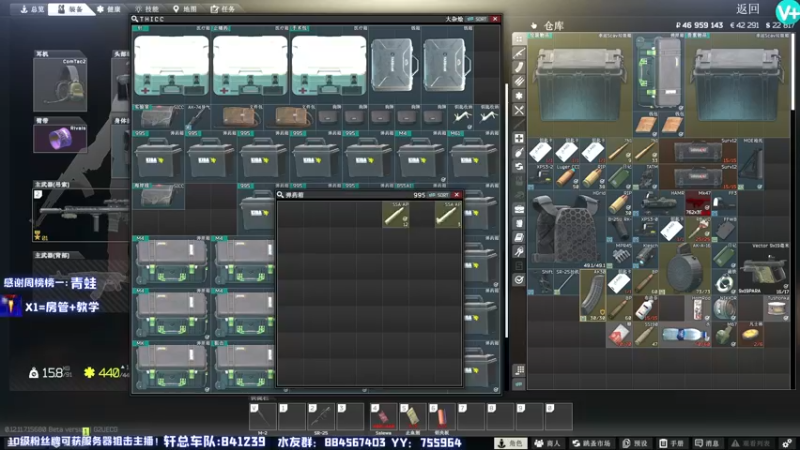The height and width of the screenshot is (450, 800).
Task: Click the search icon in ammo case window
Action: [280, 195]
